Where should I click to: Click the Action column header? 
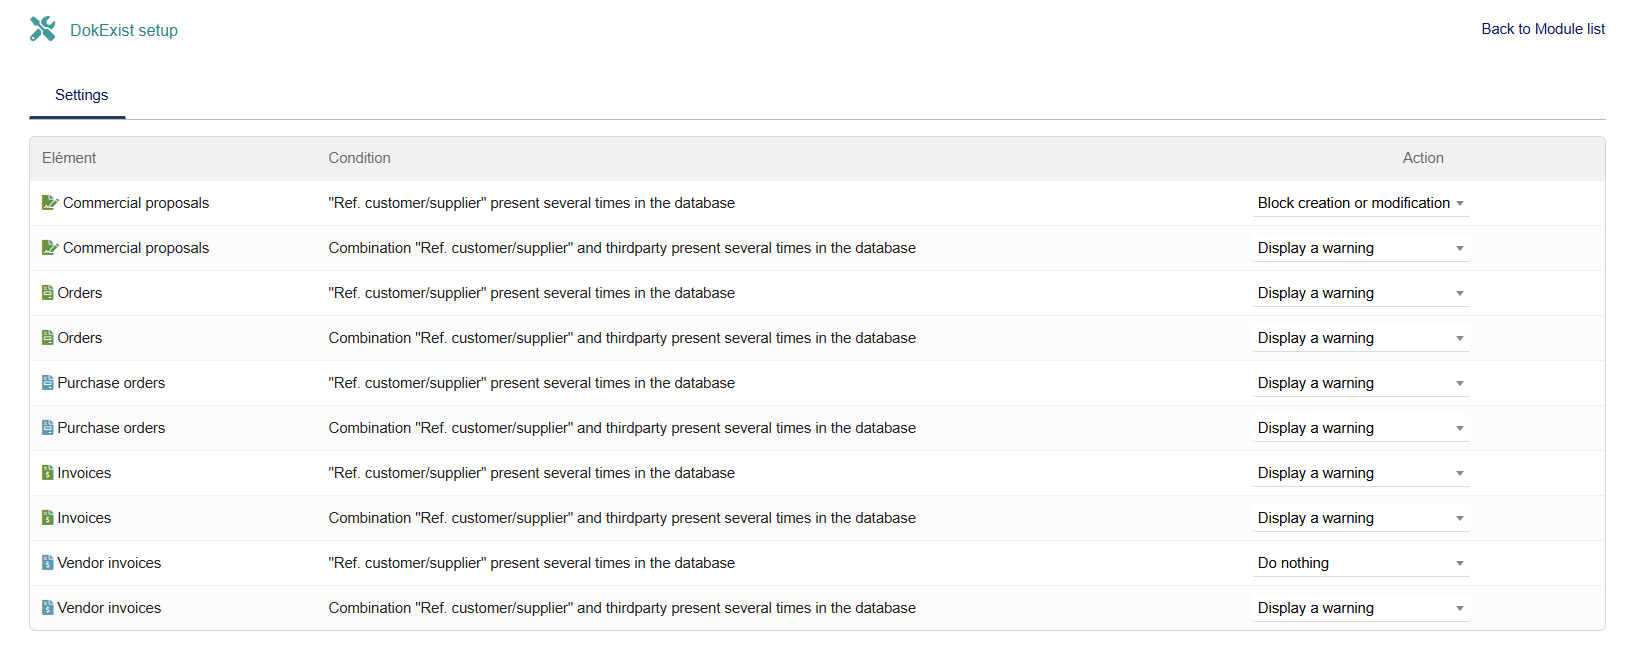pyautogui.click(x=1422, y=158)
